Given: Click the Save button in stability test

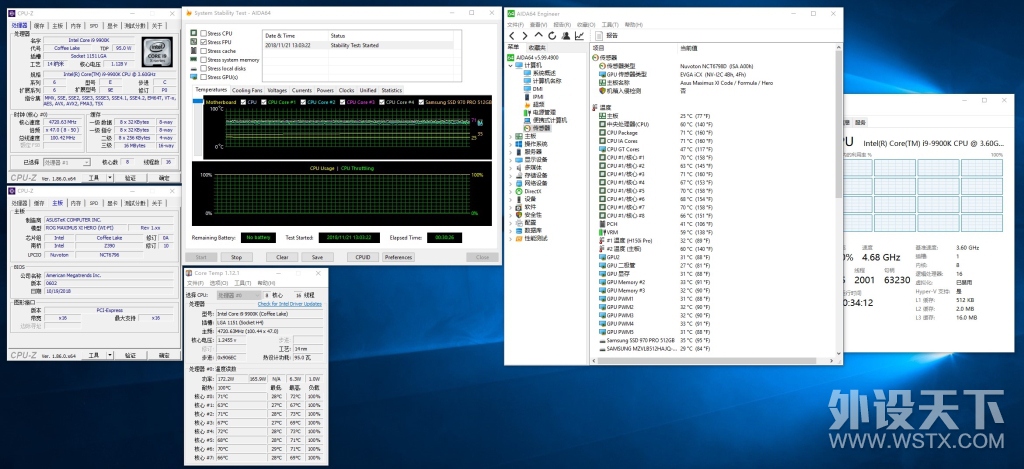Looking at the screenshot, I should pyautogui.click(x=317, y=257).
